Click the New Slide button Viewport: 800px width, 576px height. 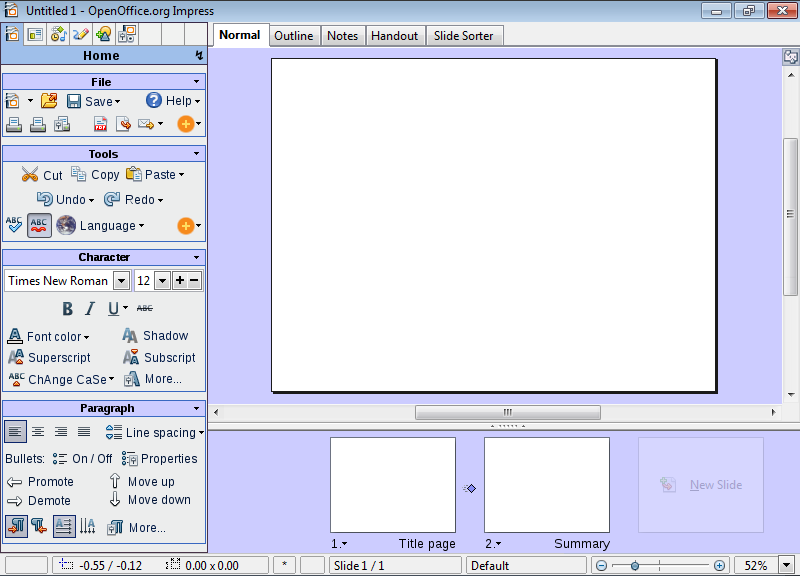[701, 485]
